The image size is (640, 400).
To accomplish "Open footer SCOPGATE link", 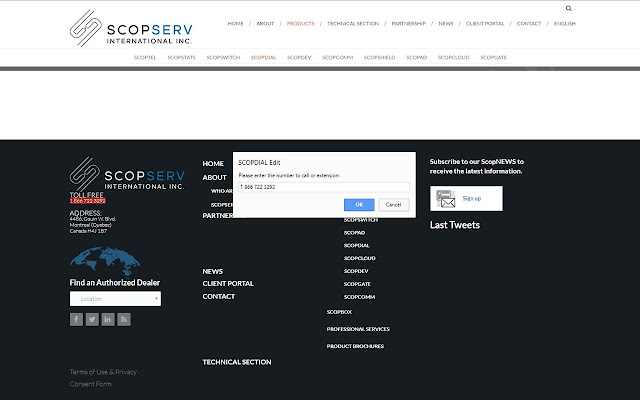I will (x=357, y=284).
